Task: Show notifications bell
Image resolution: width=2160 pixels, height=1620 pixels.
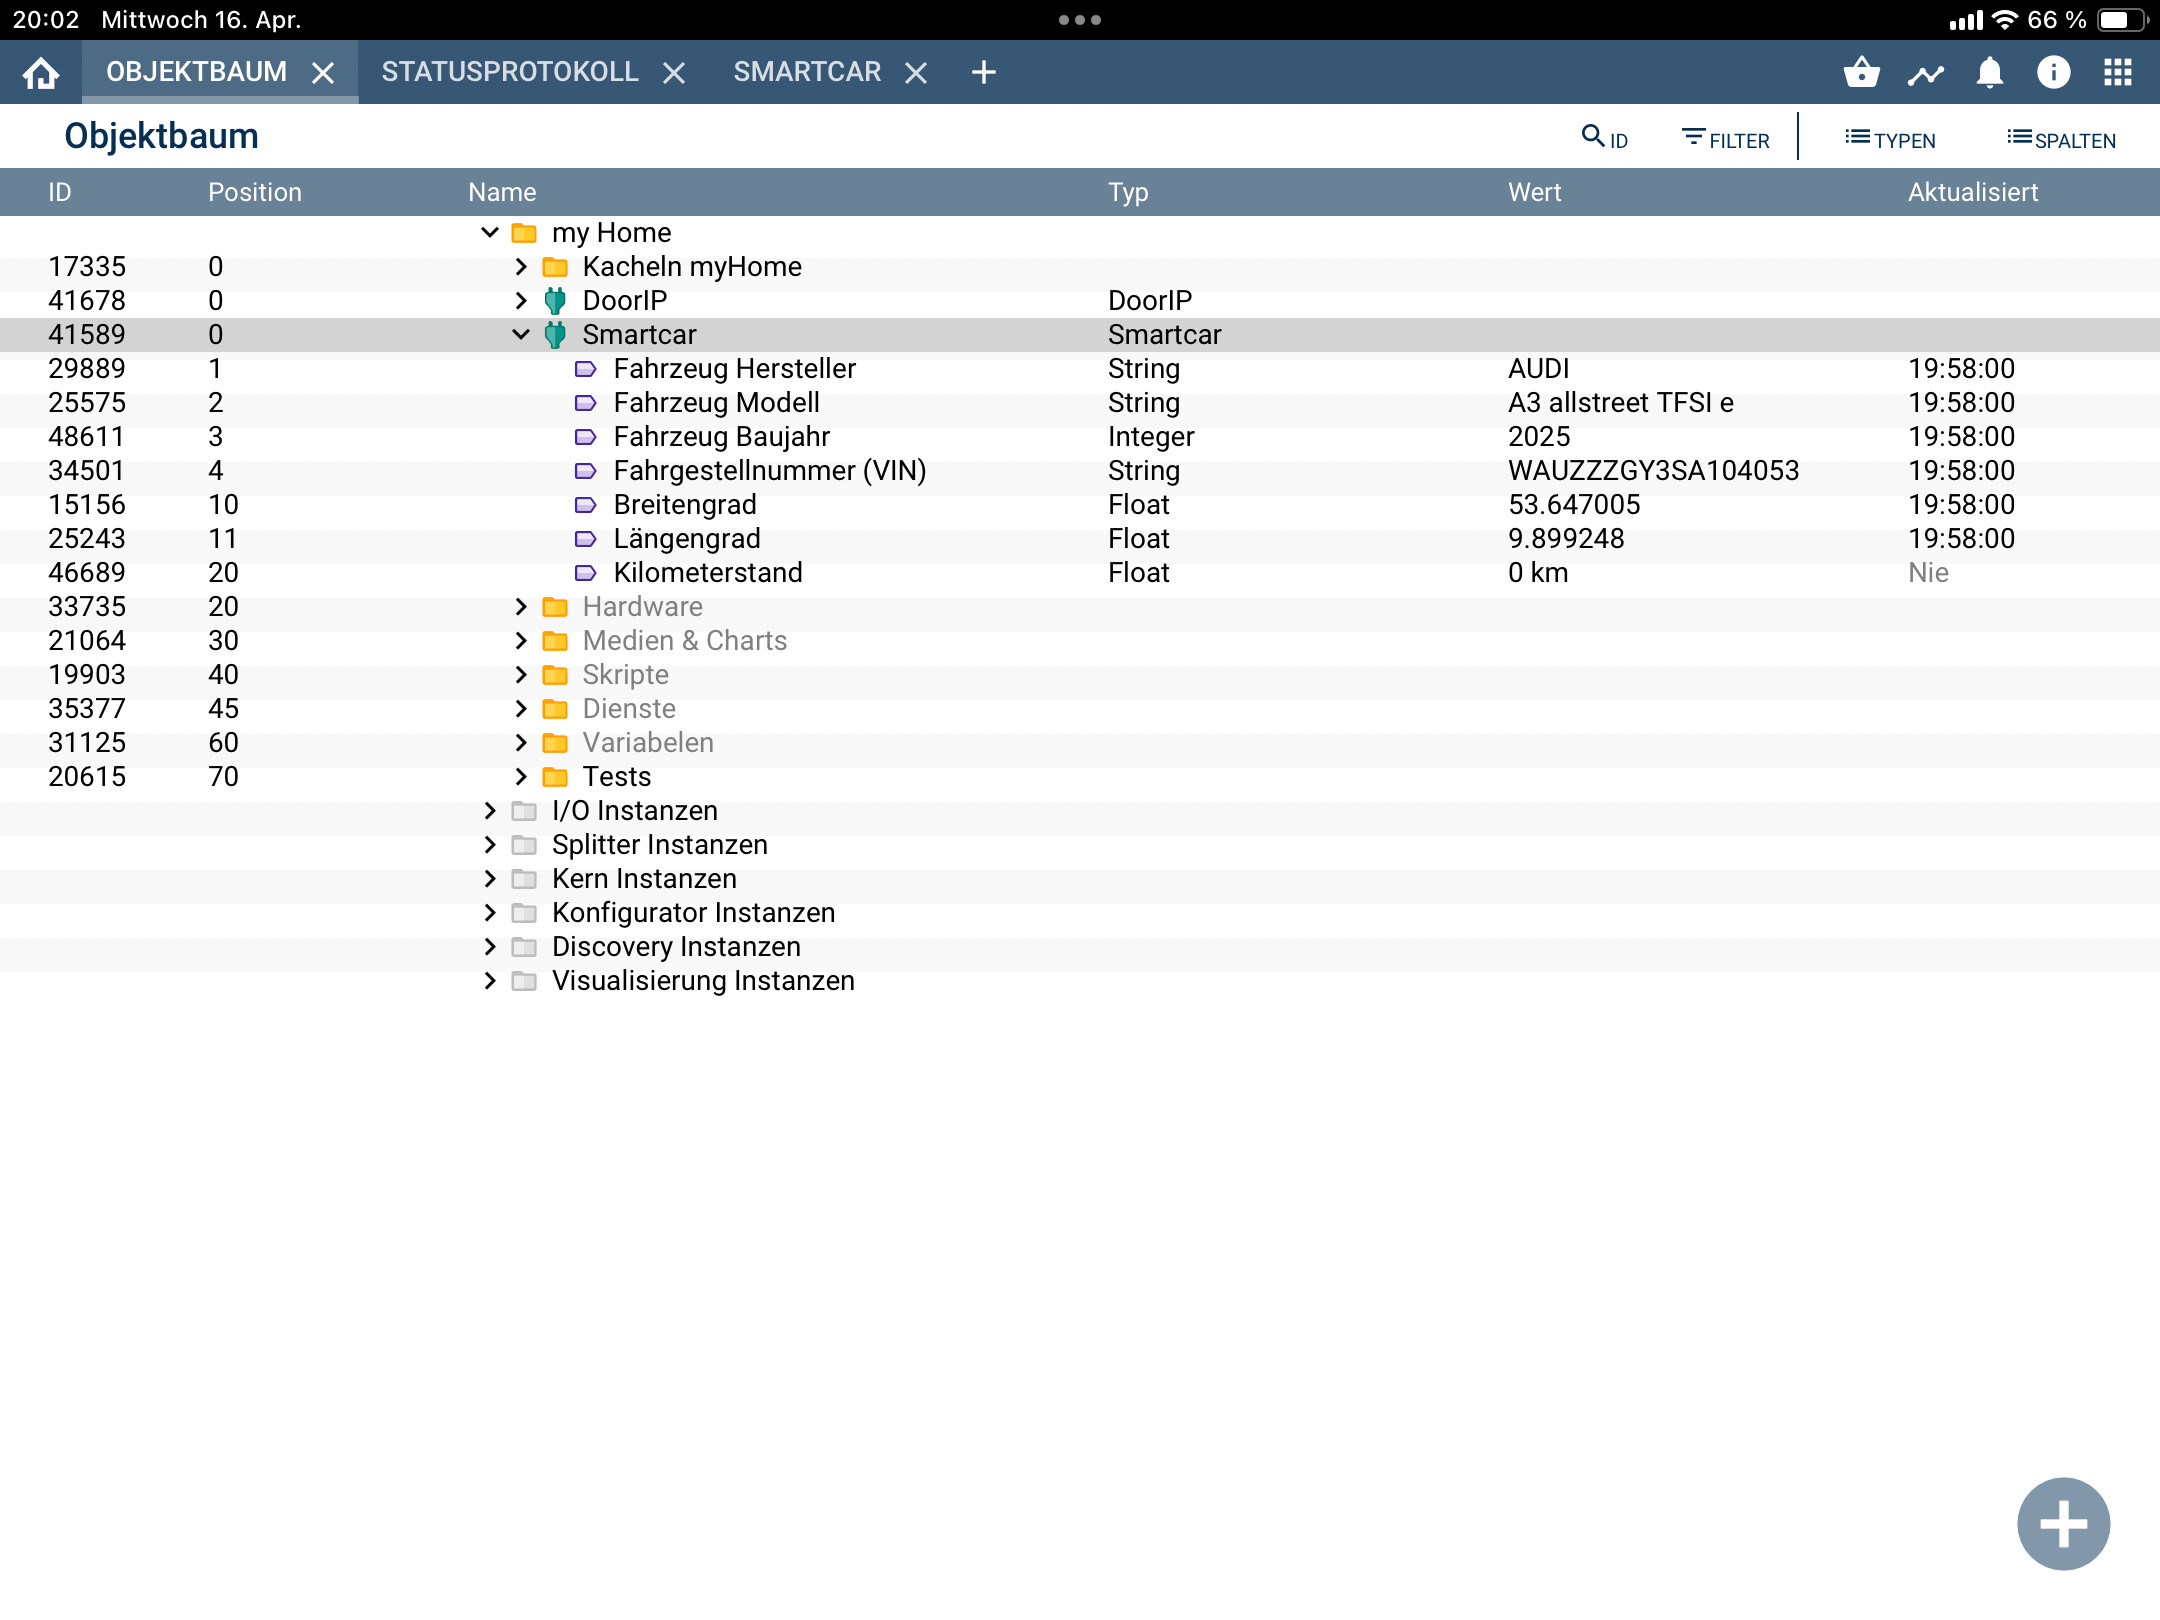Action: [x=1989, y=72]
